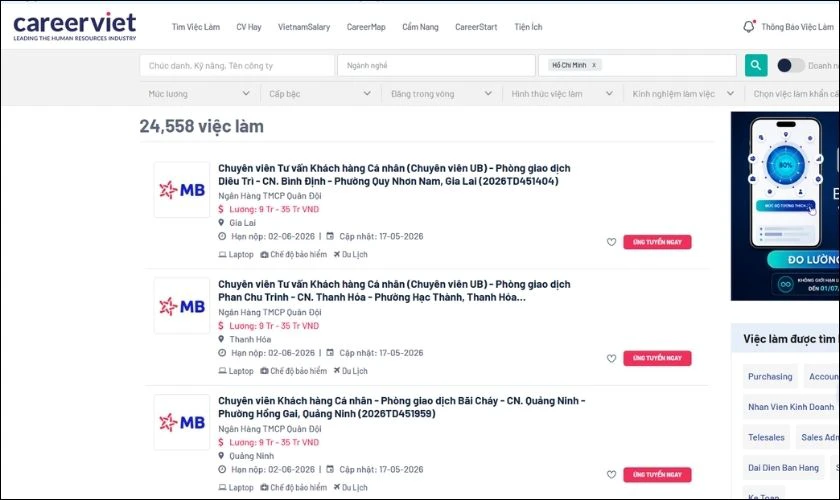Apply now to the Bãi Cháy Quảng Ninh job

(657, 475)
